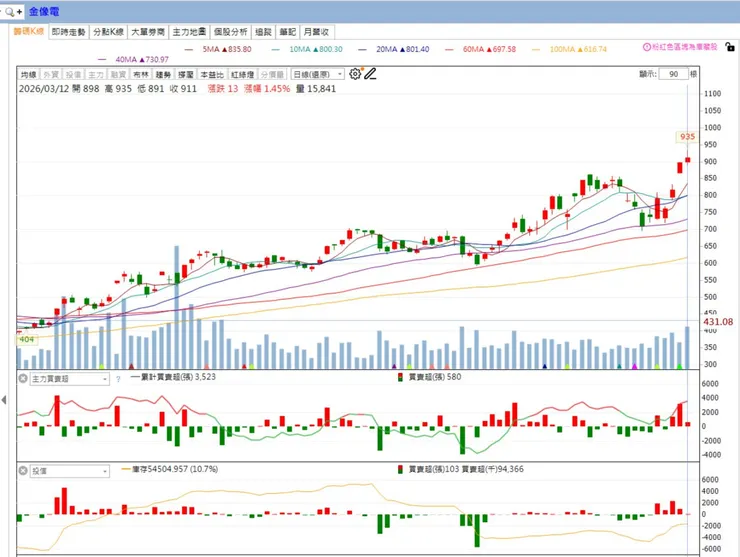This screenshot has height=557, width=740.
Task: Open the question-mark help for 主力買賣超
Action: (118, 379)
